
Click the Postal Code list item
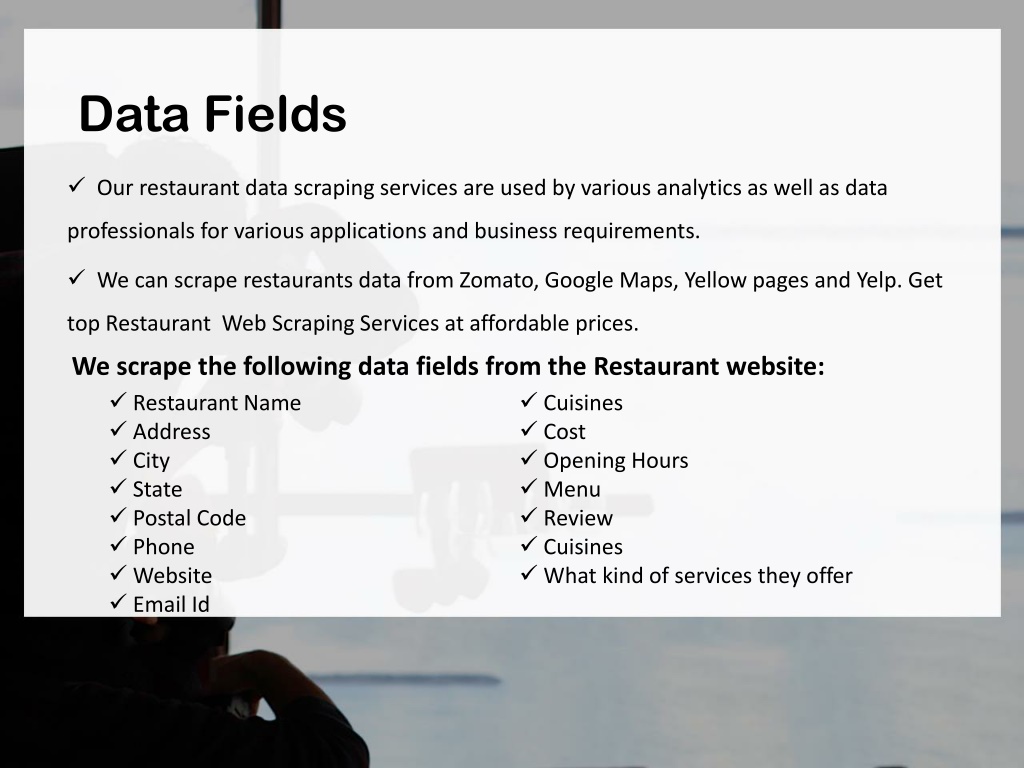(x=189, y=518)
